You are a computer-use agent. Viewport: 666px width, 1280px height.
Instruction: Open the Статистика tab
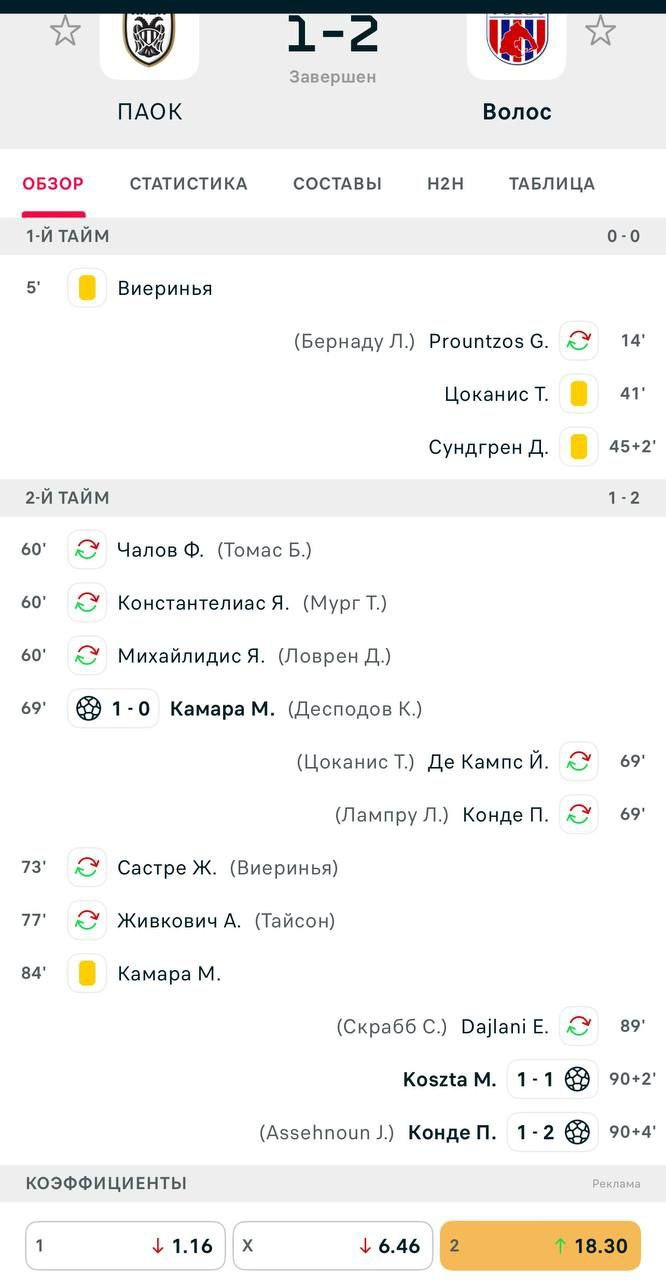click(x=188, y=183)
